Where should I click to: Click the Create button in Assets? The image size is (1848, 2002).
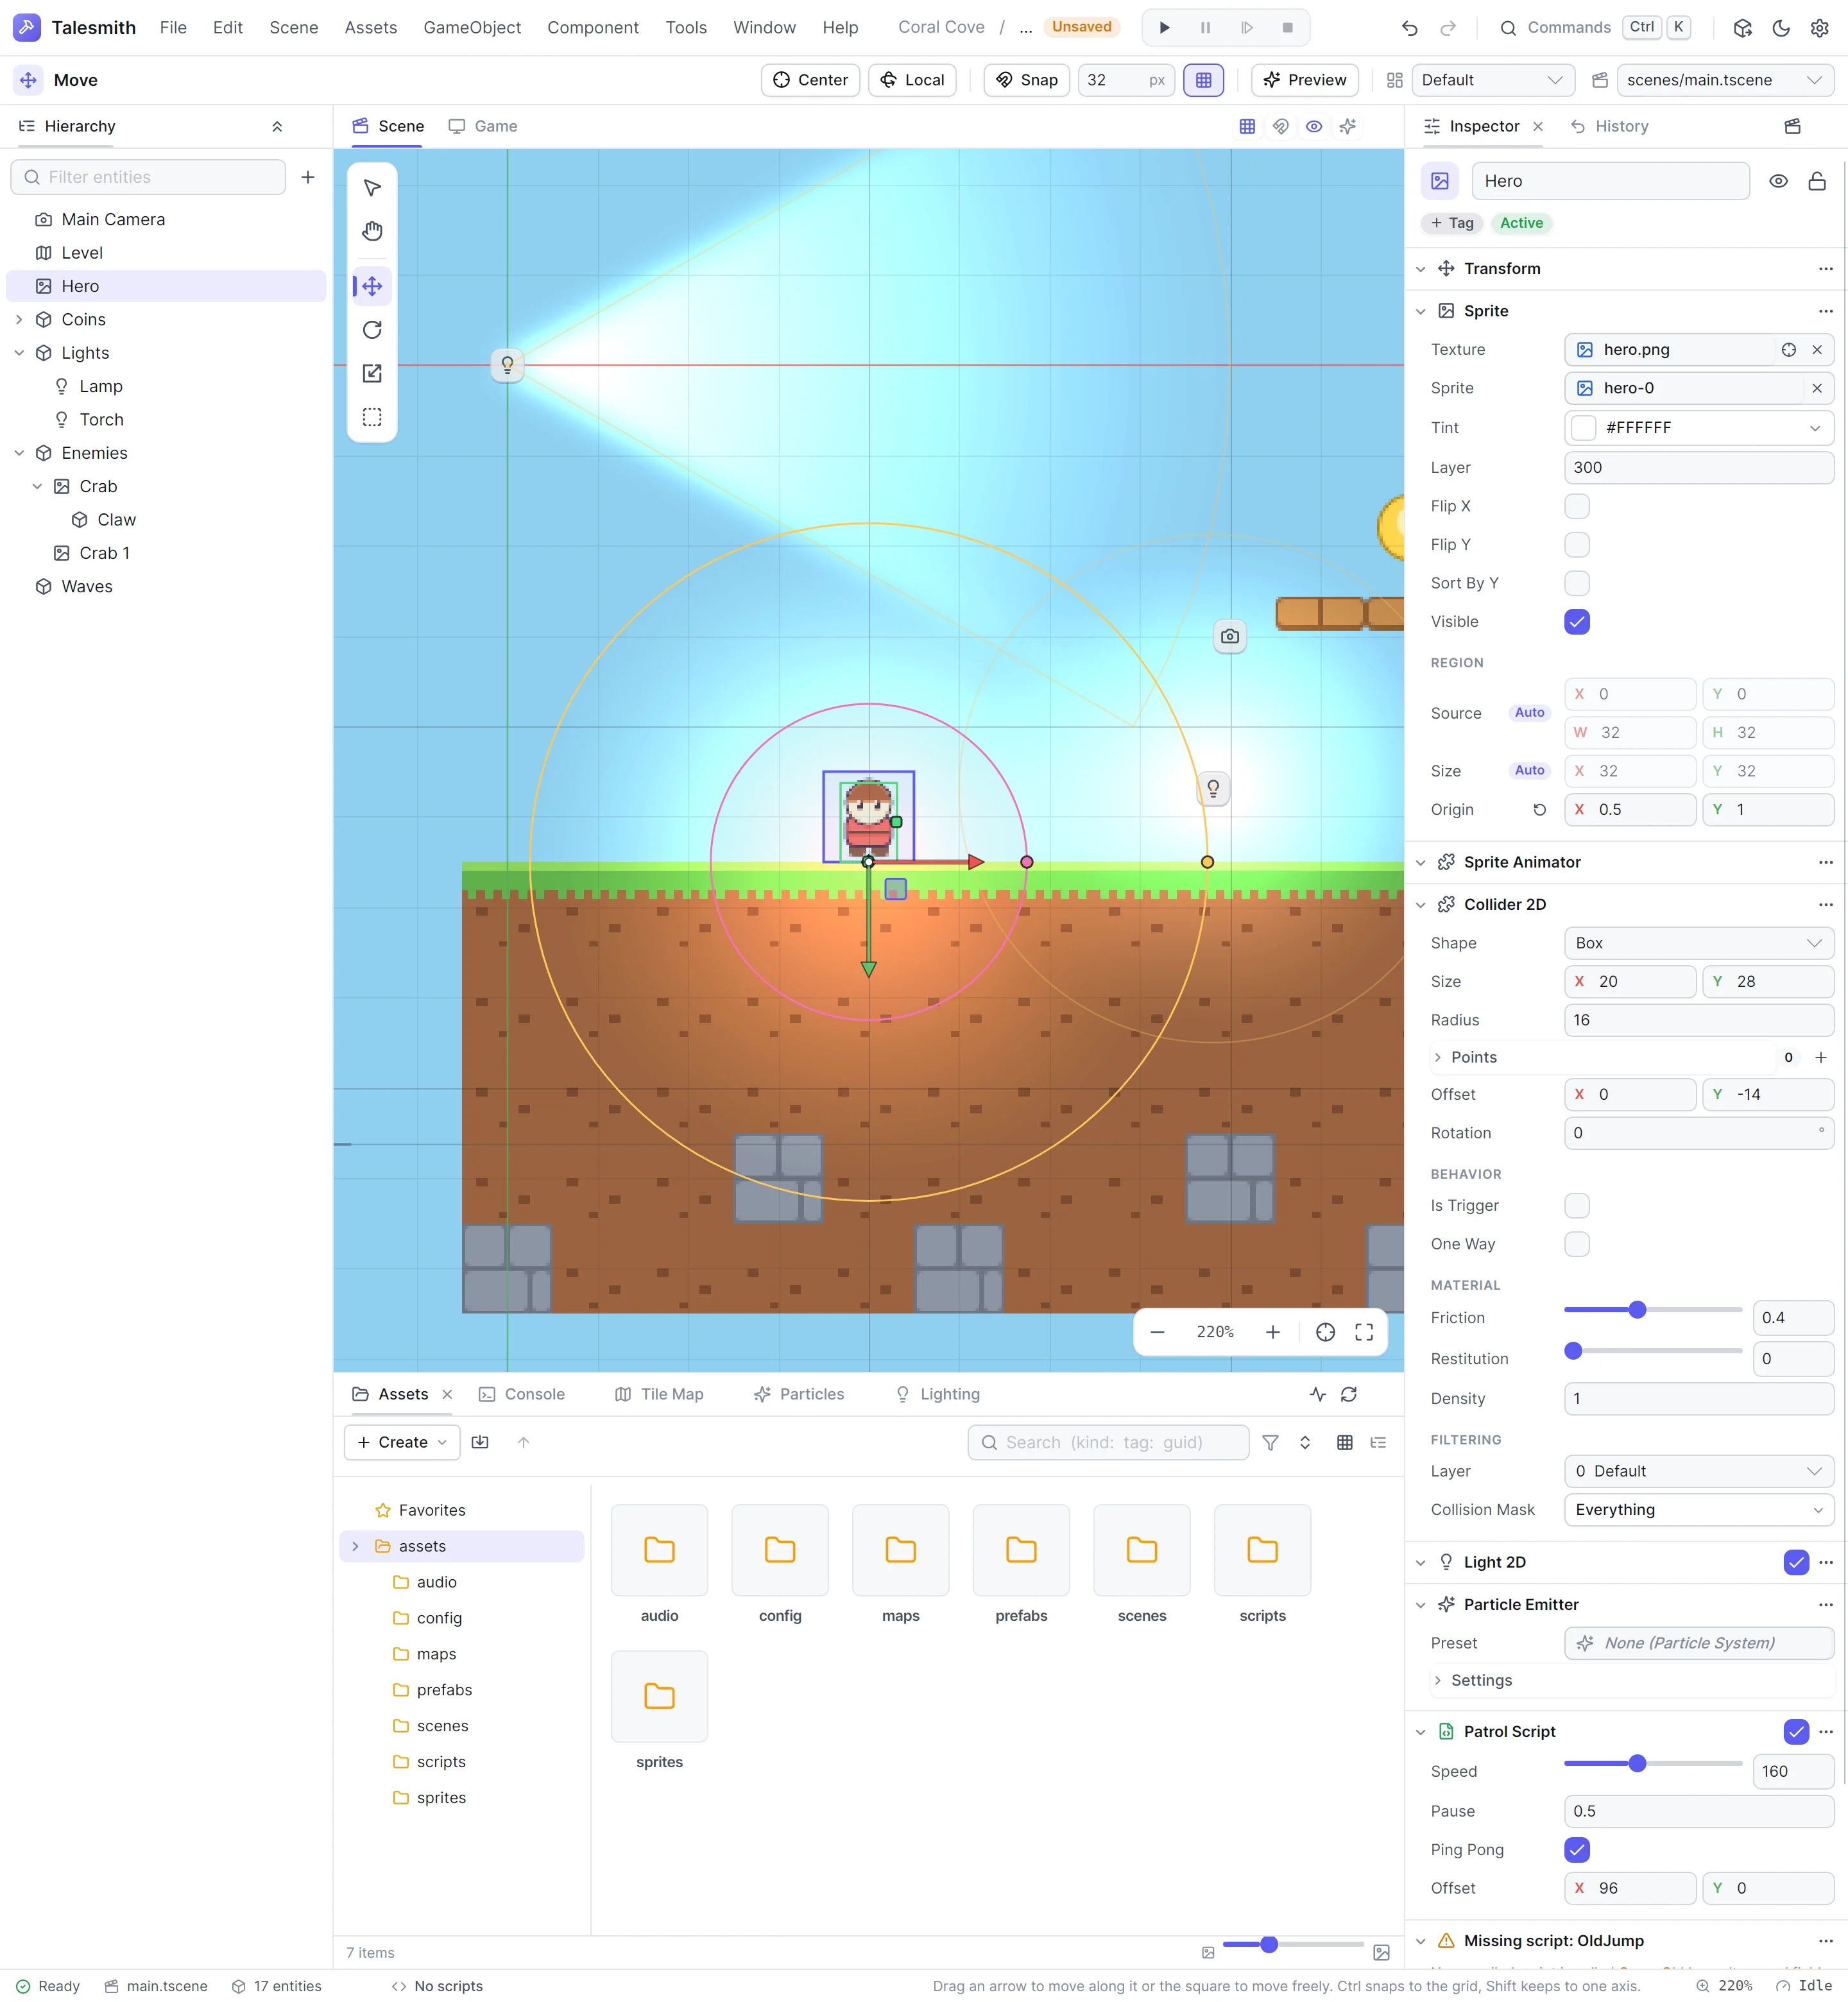click(402, 1442)
